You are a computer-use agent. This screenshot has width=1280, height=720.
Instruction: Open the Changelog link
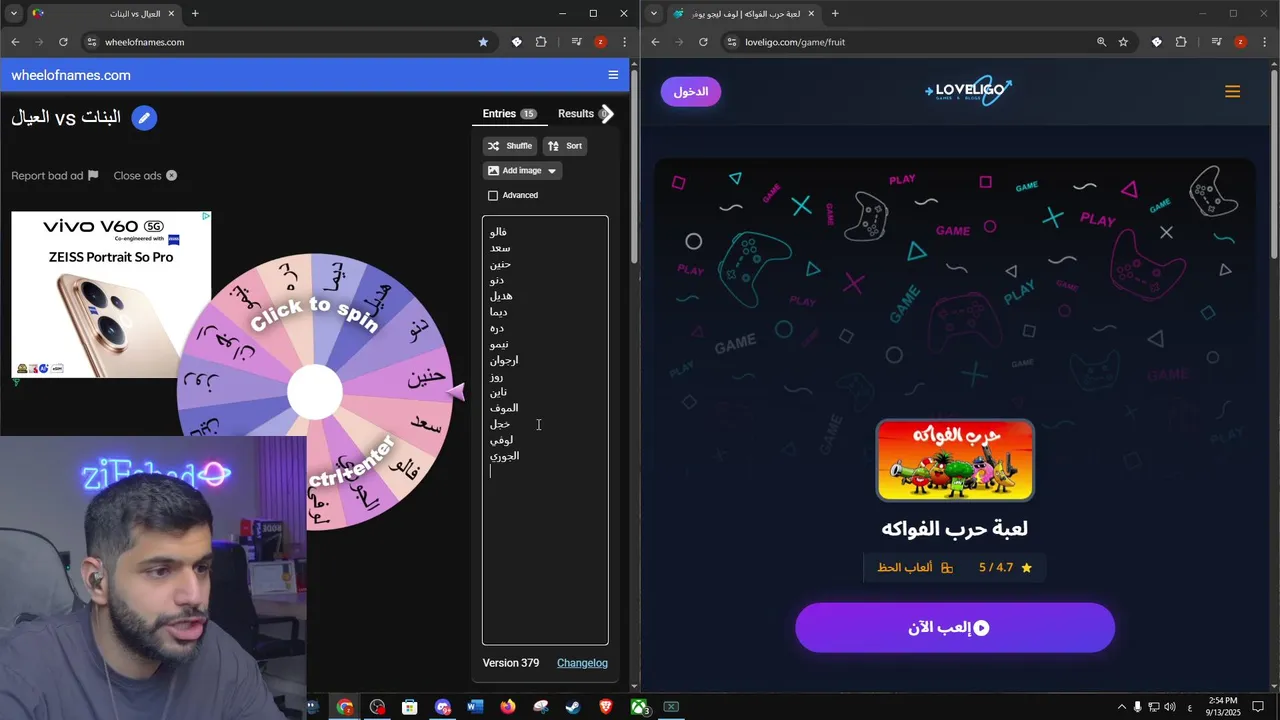582,663
